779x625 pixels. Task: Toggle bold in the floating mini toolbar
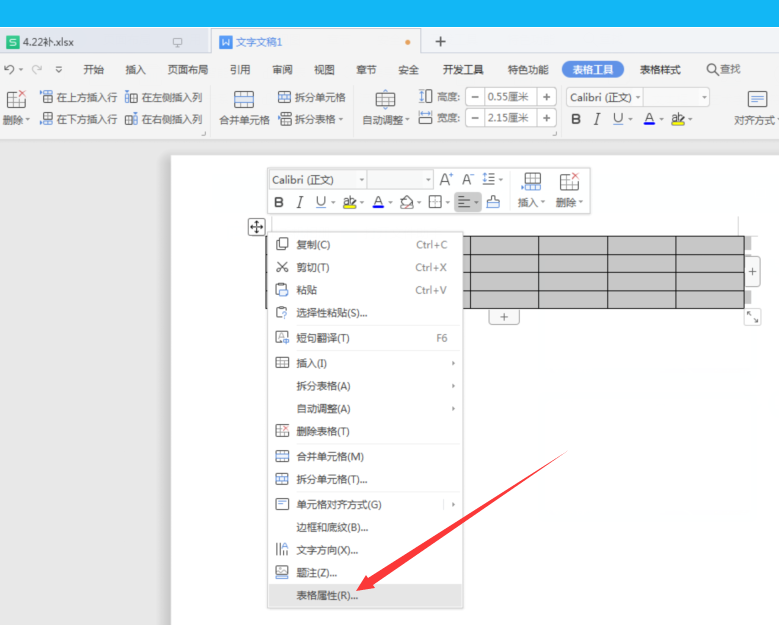(x=279, y=202)
